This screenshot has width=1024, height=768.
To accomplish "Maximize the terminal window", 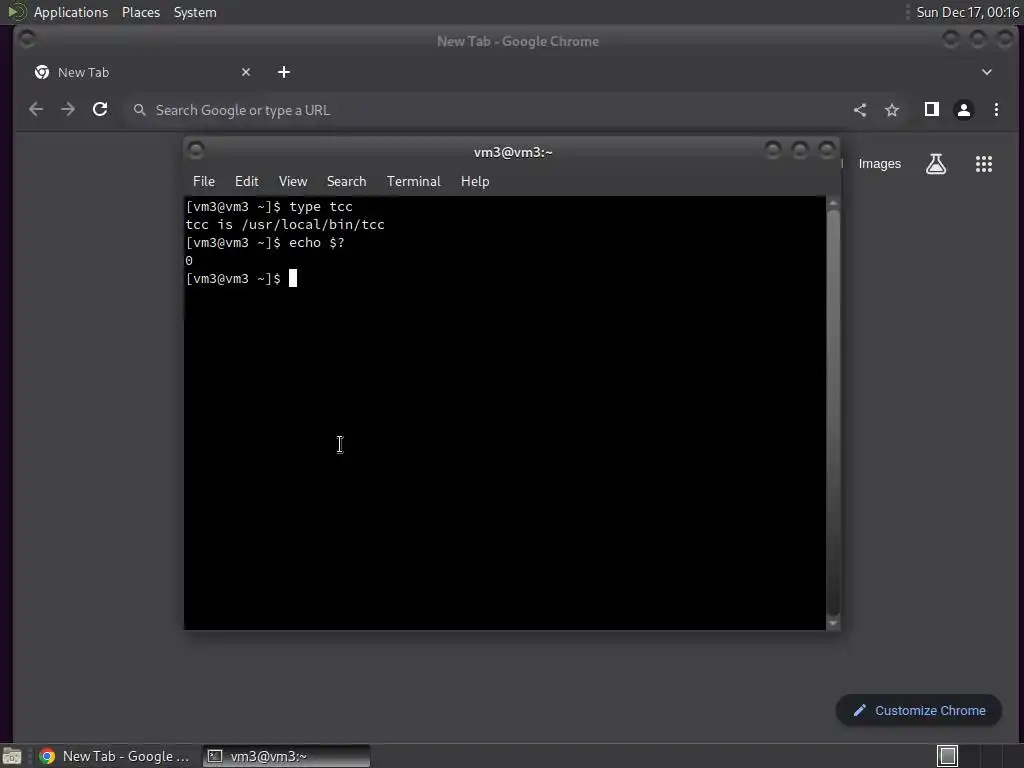I will (800, 151).
